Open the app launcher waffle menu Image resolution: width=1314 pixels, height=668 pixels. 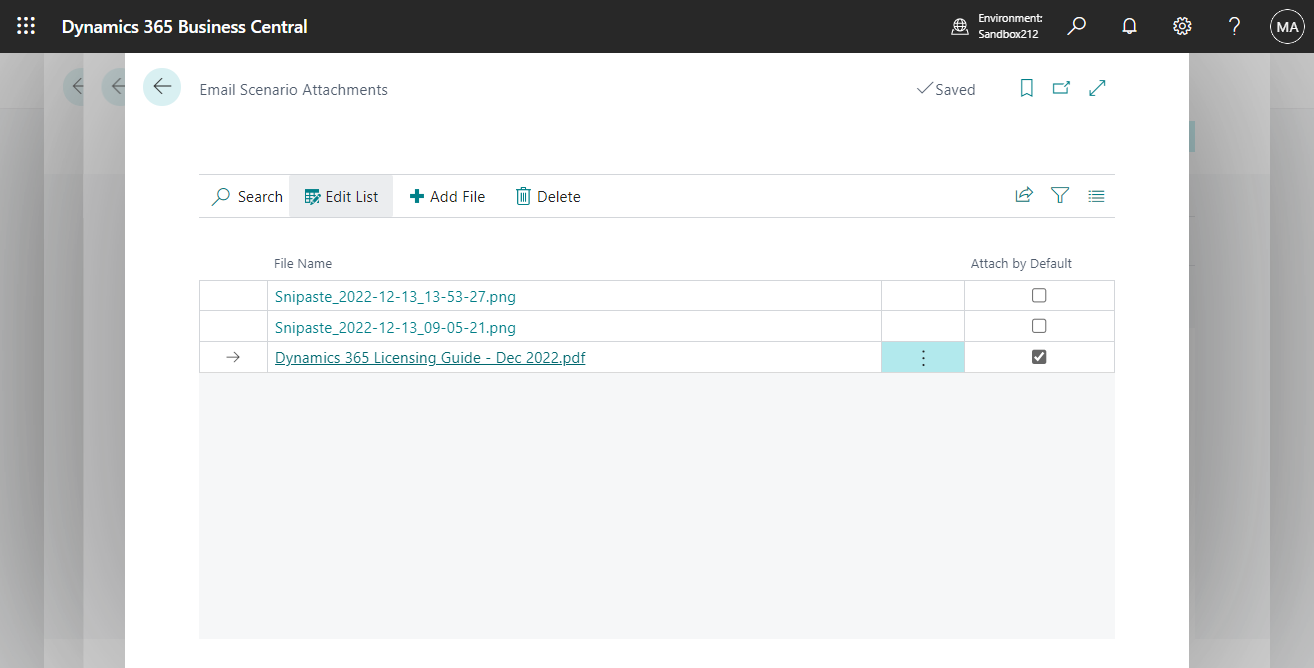[x=26, y=26]
